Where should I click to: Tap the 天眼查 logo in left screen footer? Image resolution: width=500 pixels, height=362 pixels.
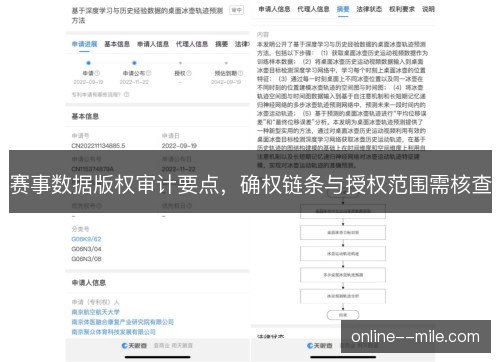[x=134, y=346]
